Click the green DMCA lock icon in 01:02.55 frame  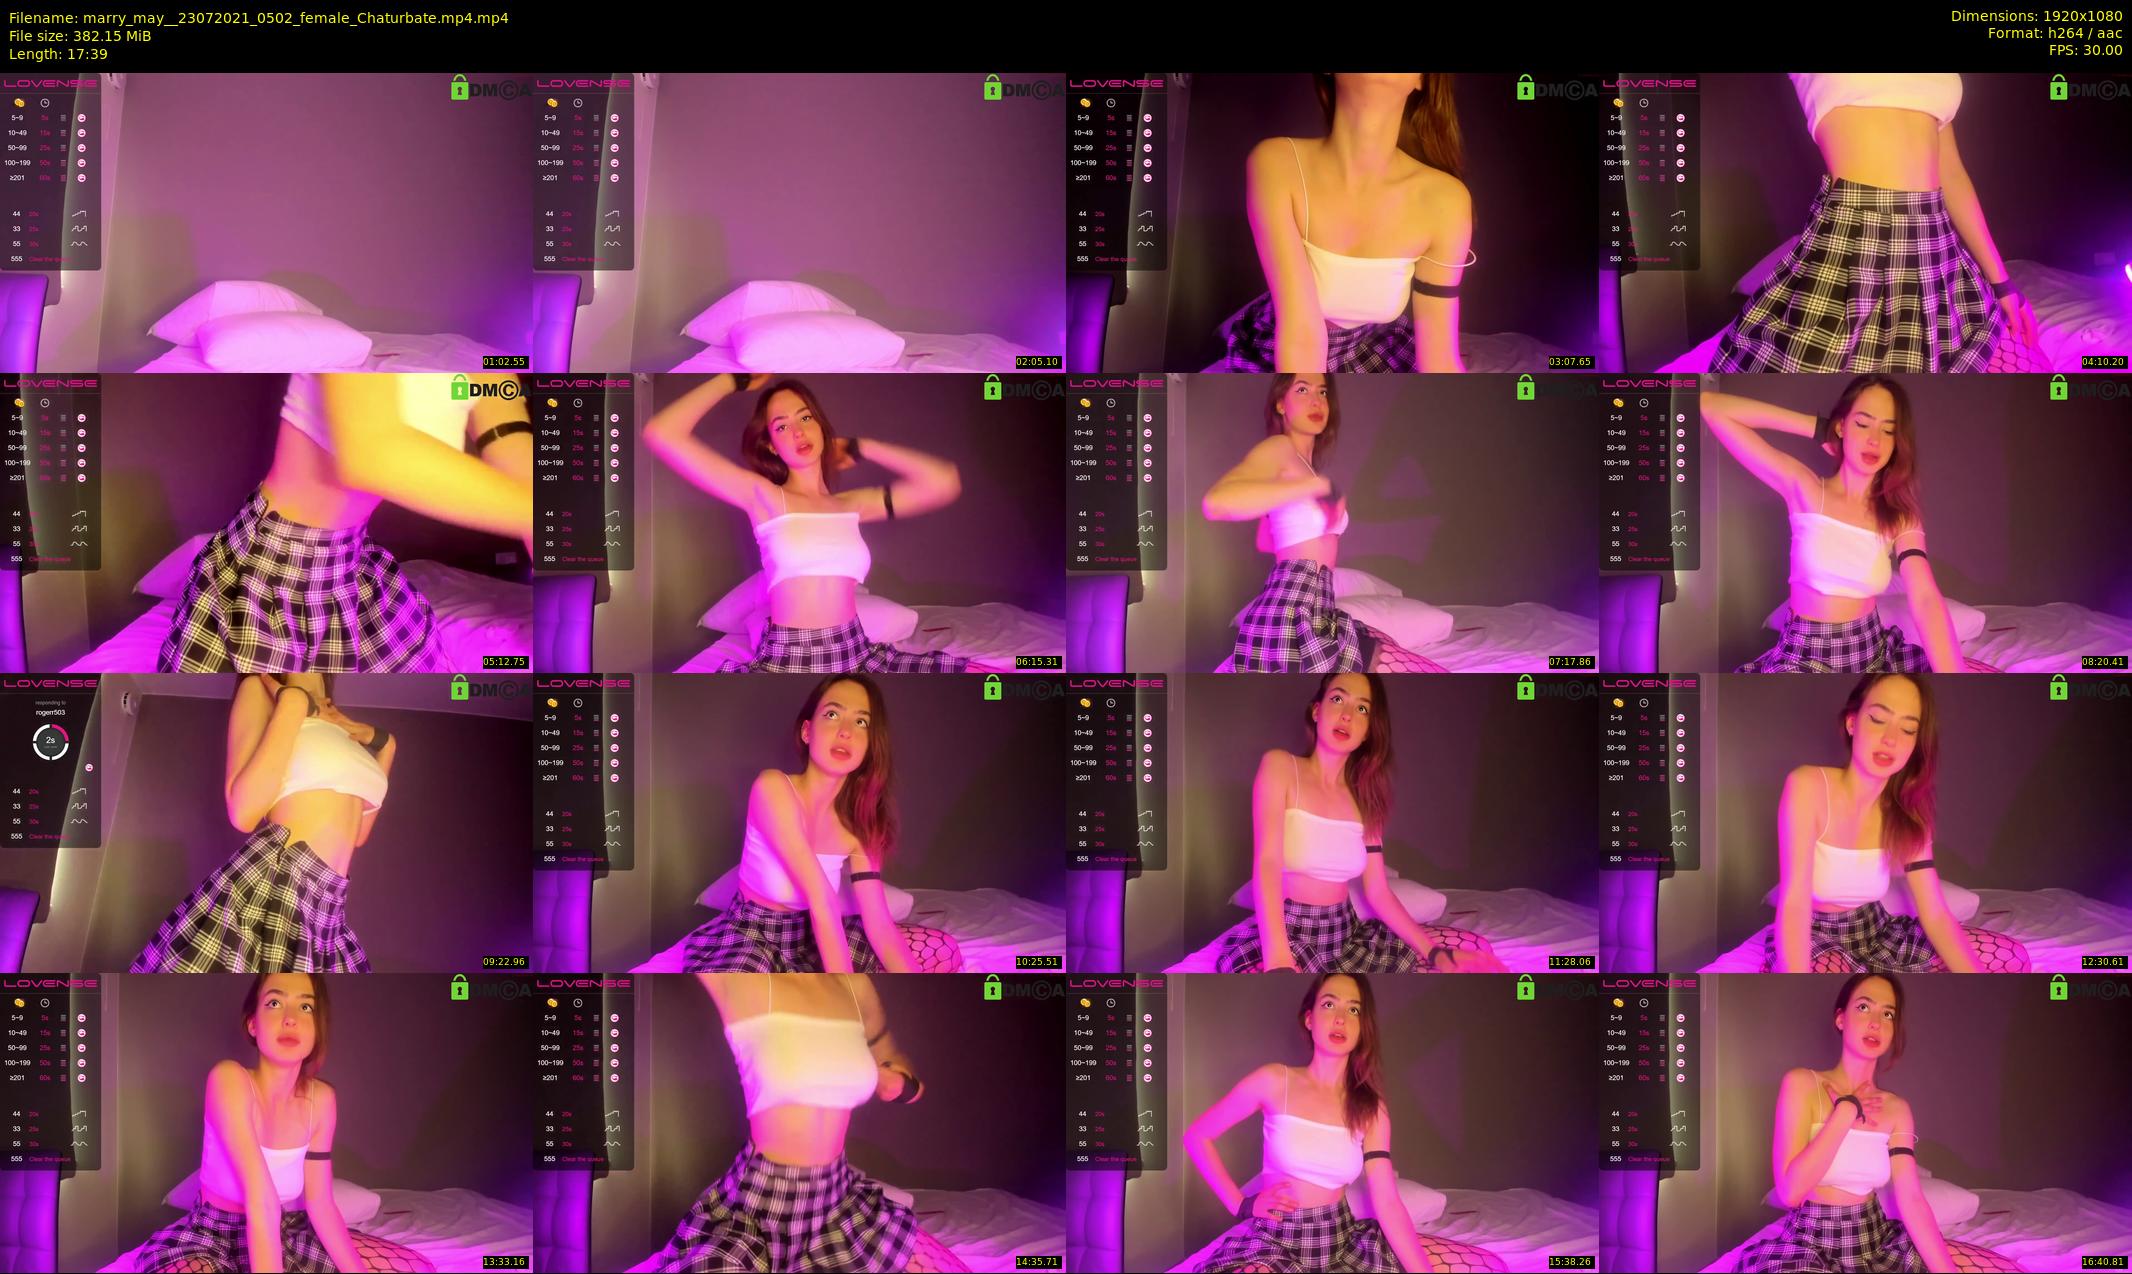460,89
